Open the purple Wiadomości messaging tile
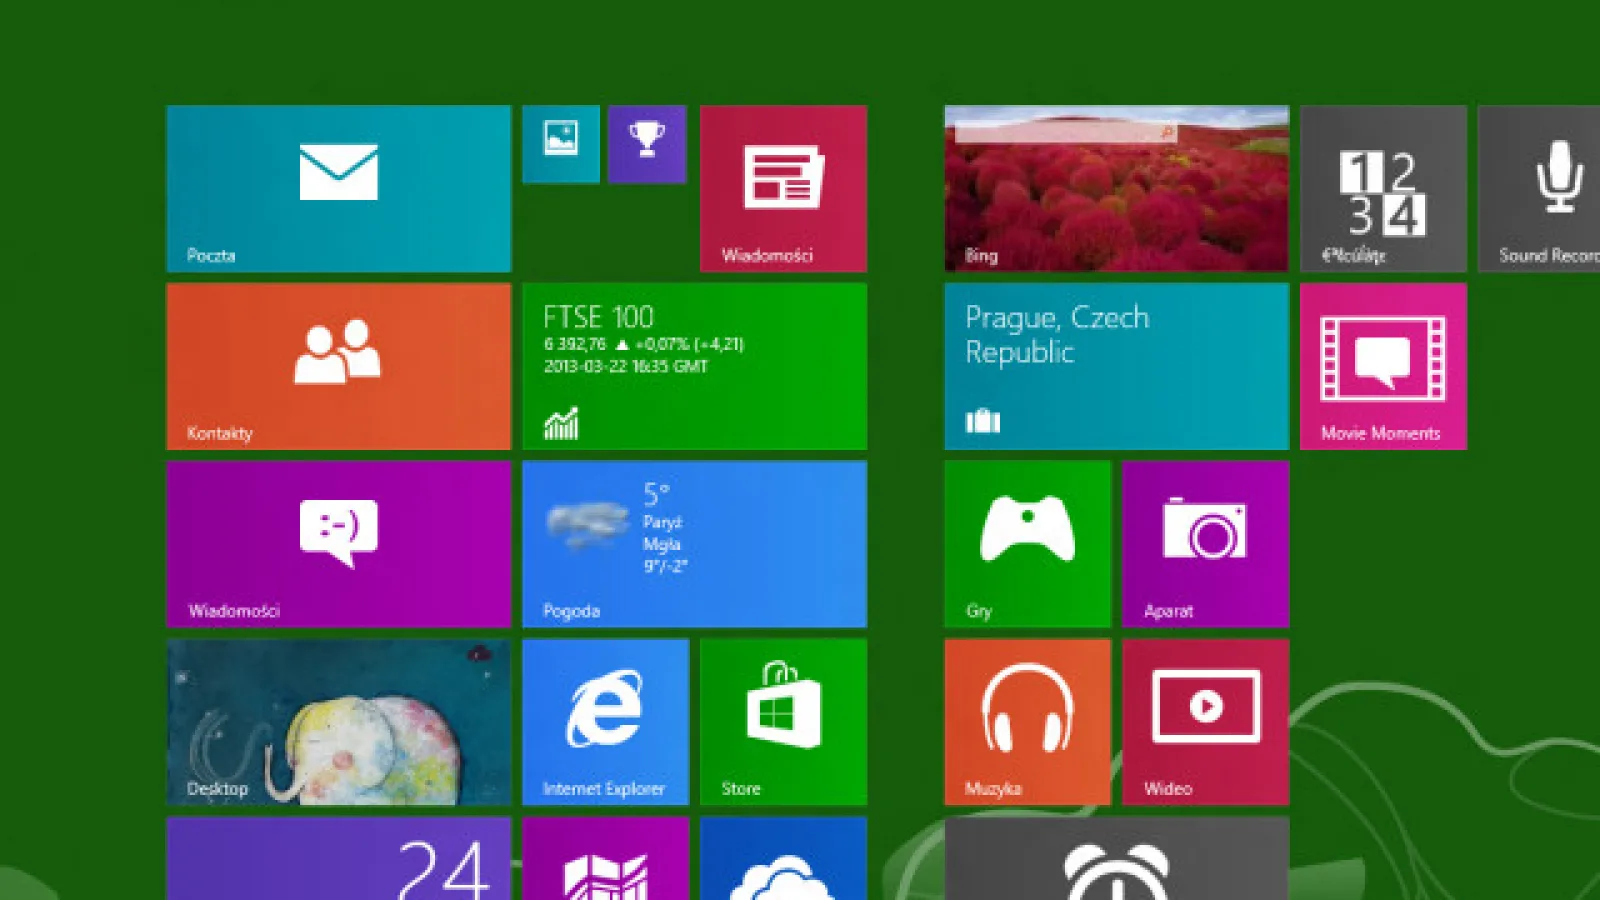The height and width of the screenshot is (900, 1600). point(338,544)
